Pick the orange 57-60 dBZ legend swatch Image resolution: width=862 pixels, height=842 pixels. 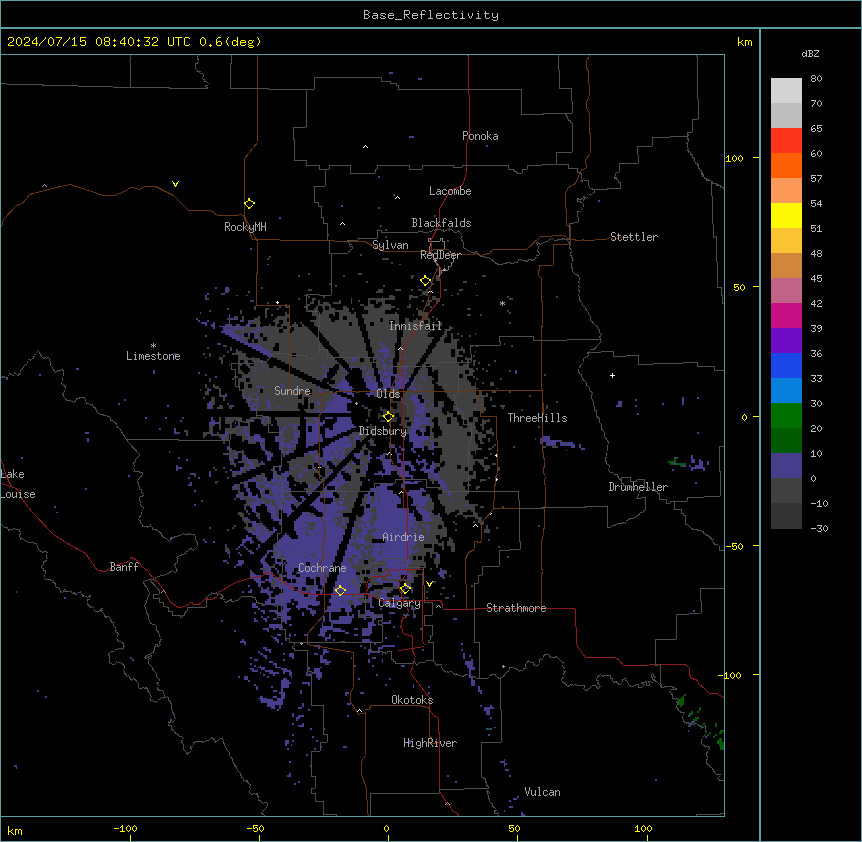[x=786, y=165]
